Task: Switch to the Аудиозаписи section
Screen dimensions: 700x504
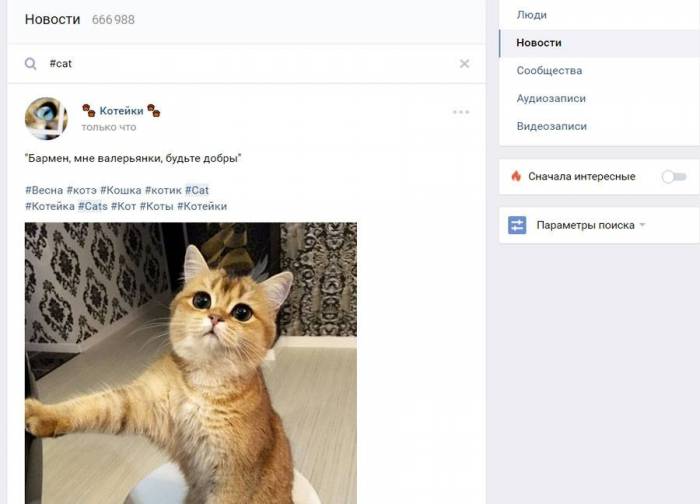Action: pos(551,99)
